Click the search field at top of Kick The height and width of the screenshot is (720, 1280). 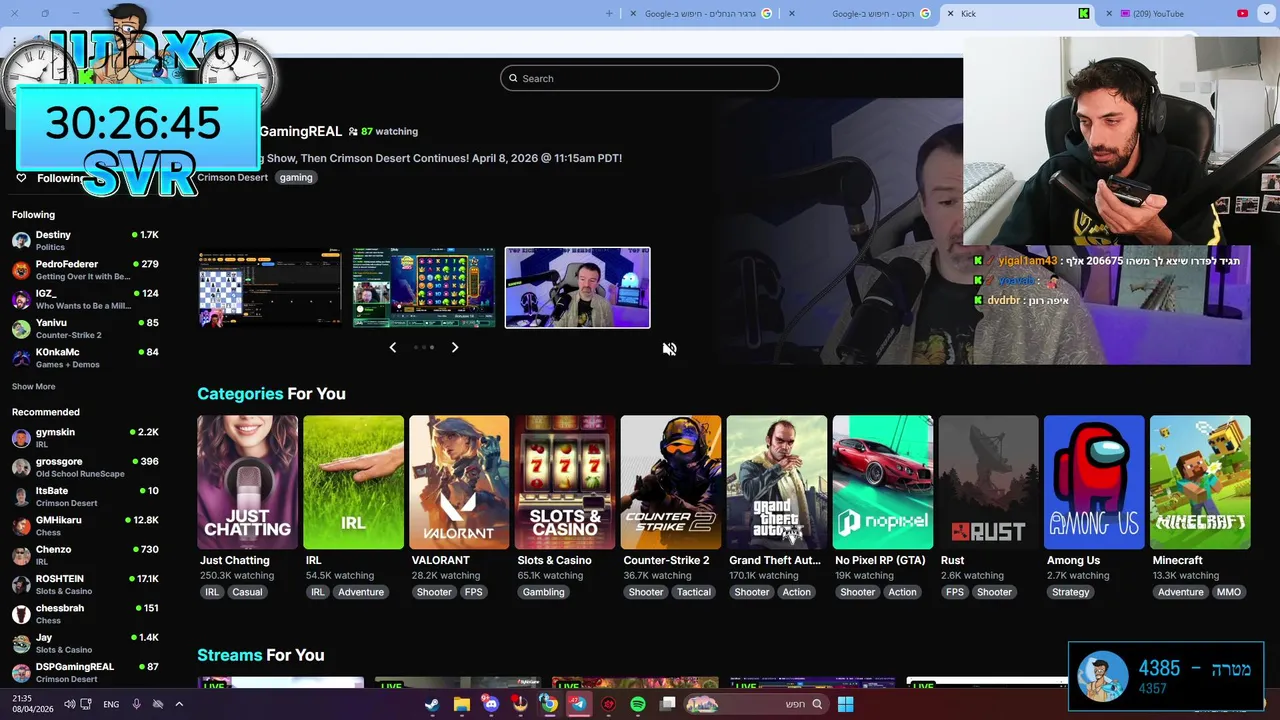(640, 78)
